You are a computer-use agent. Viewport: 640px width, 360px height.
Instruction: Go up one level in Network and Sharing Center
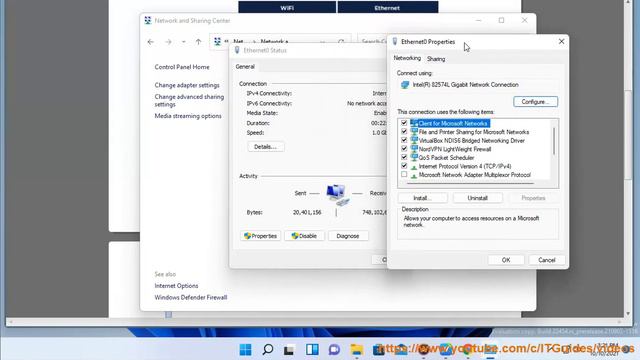click(x=198, y=42)
